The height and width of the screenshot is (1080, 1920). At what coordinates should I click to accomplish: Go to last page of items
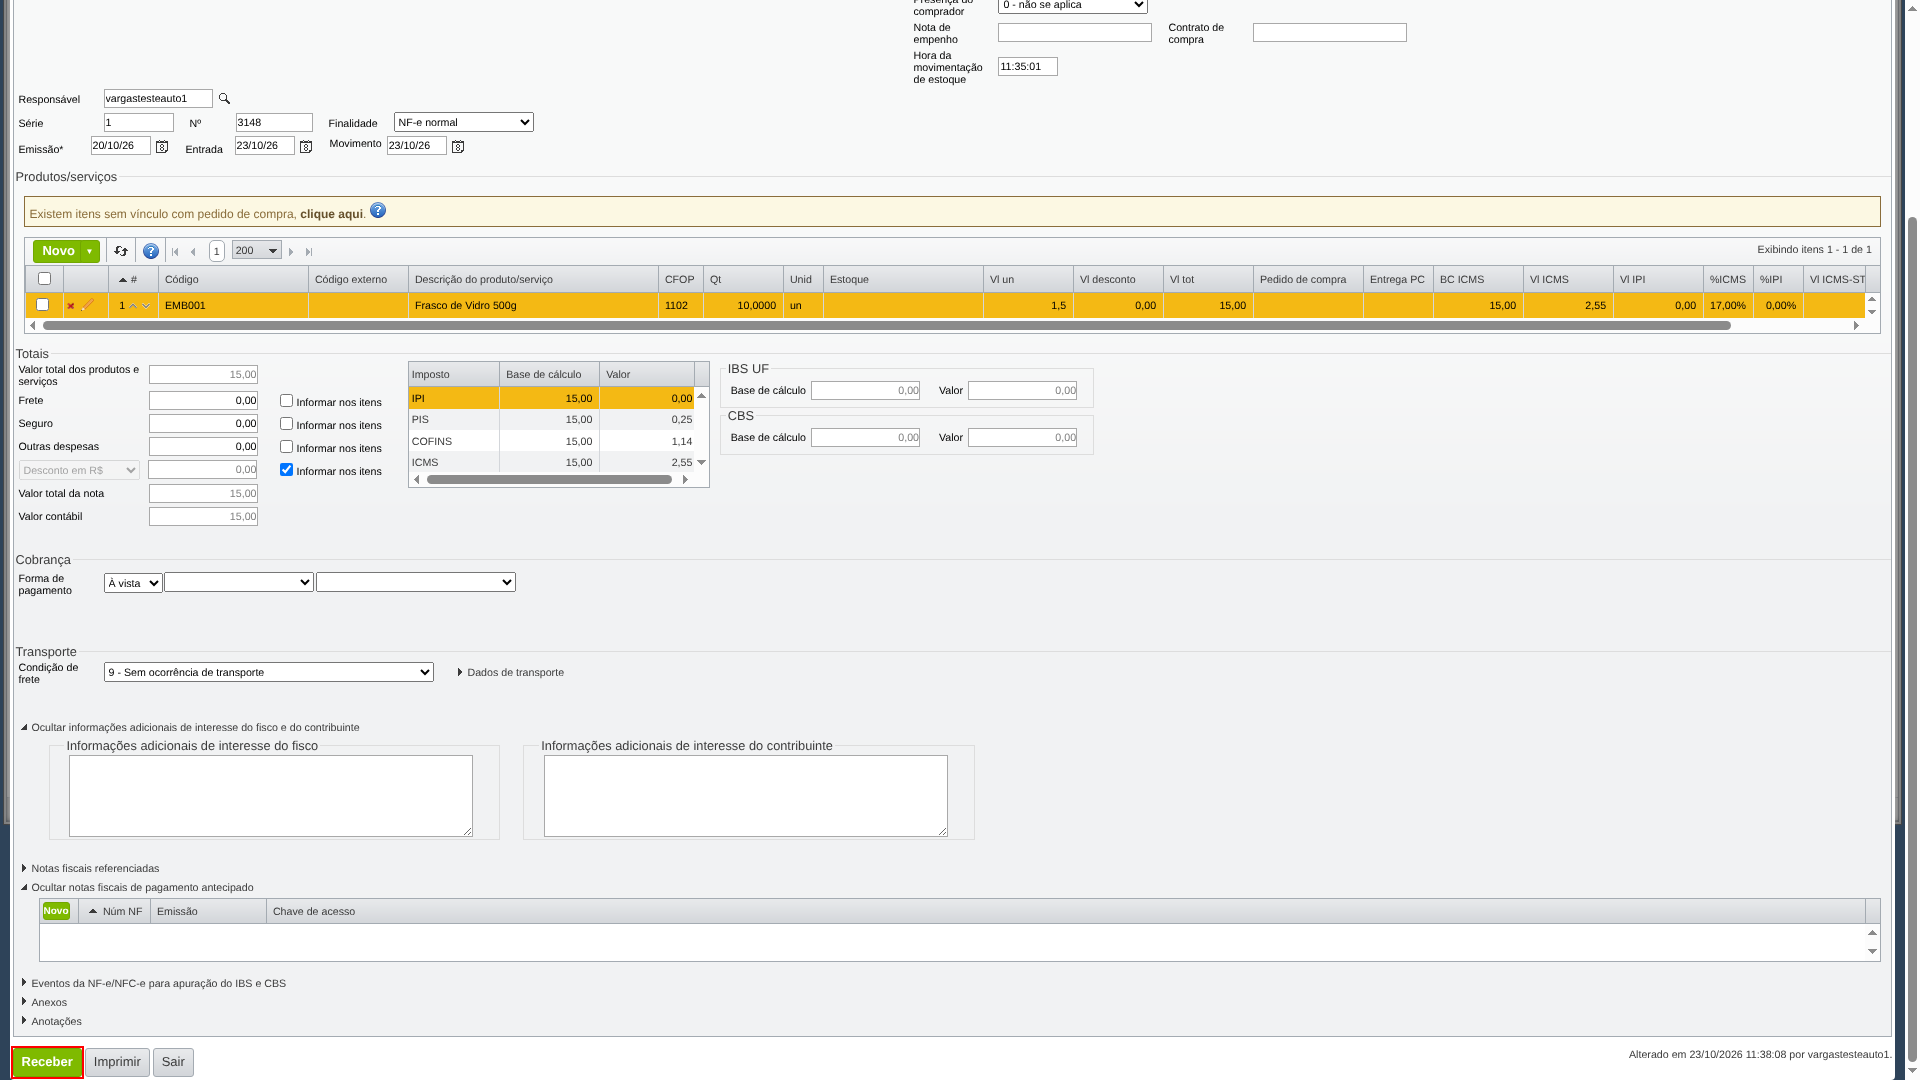[x=309, y=252]
